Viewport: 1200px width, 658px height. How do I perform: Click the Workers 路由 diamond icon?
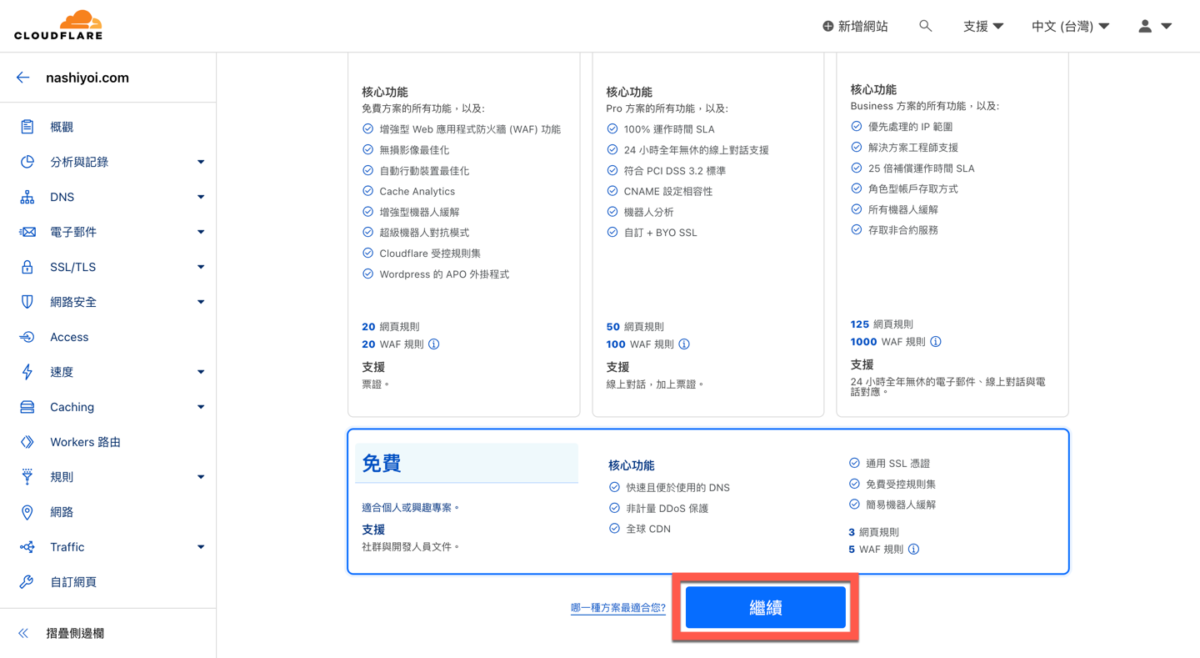click(28, 442)
